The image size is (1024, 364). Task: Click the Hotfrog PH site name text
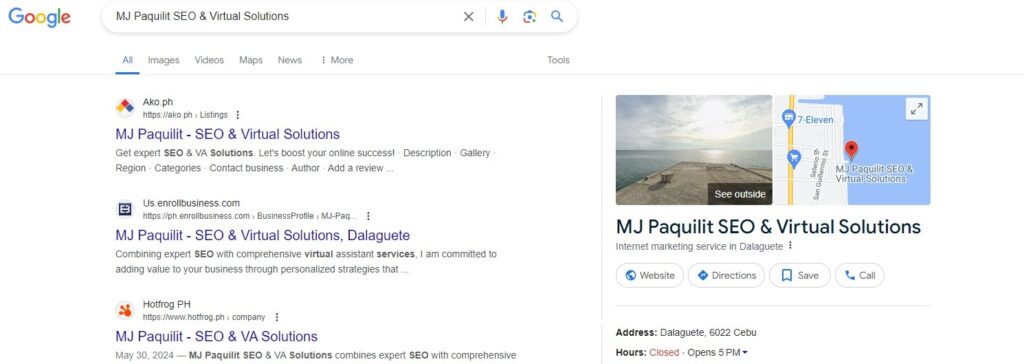167,304
